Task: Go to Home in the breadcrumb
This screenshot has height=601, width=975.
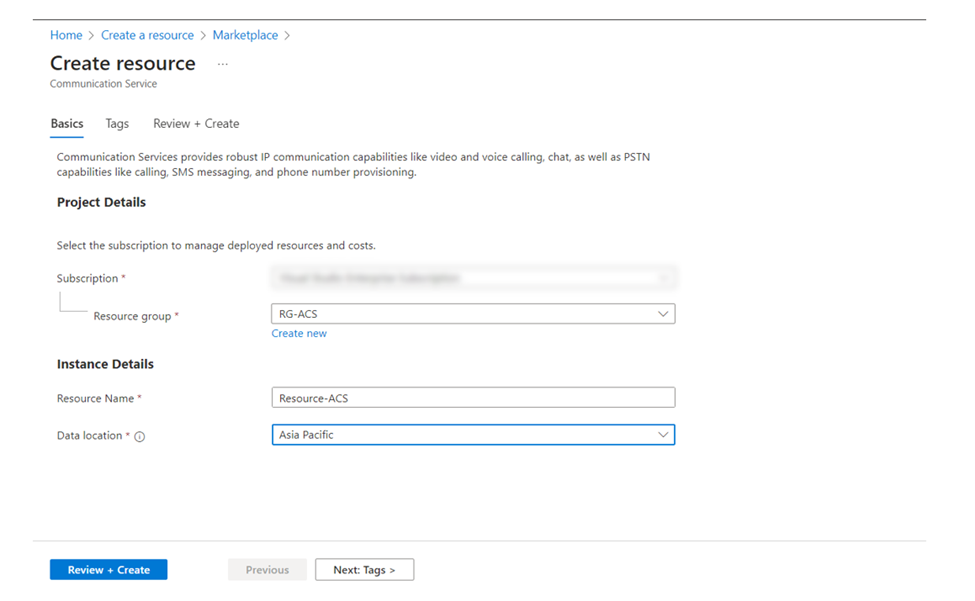Action: [x=66, y=35]
